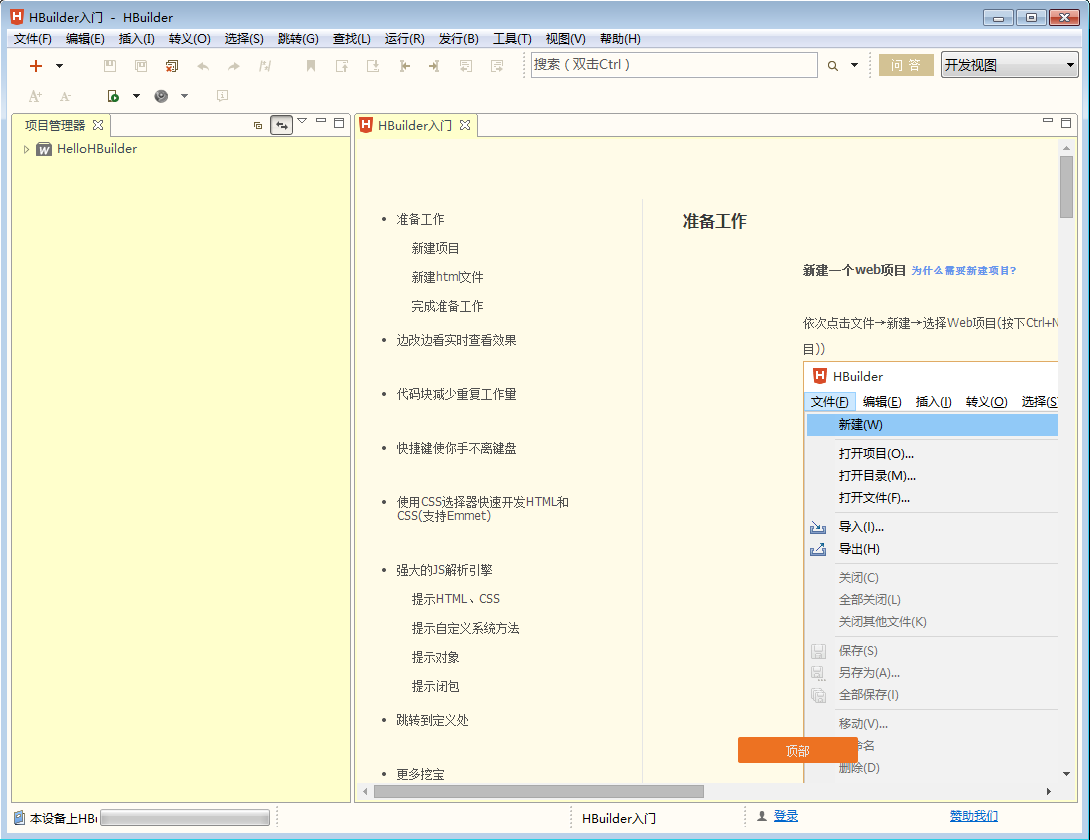Open browser globe dropdown arrow

point(184,96)
